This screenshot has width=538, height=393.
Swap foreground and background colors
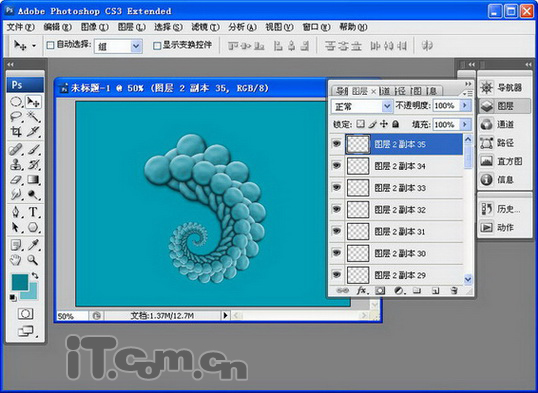click(x=35, y=275)
